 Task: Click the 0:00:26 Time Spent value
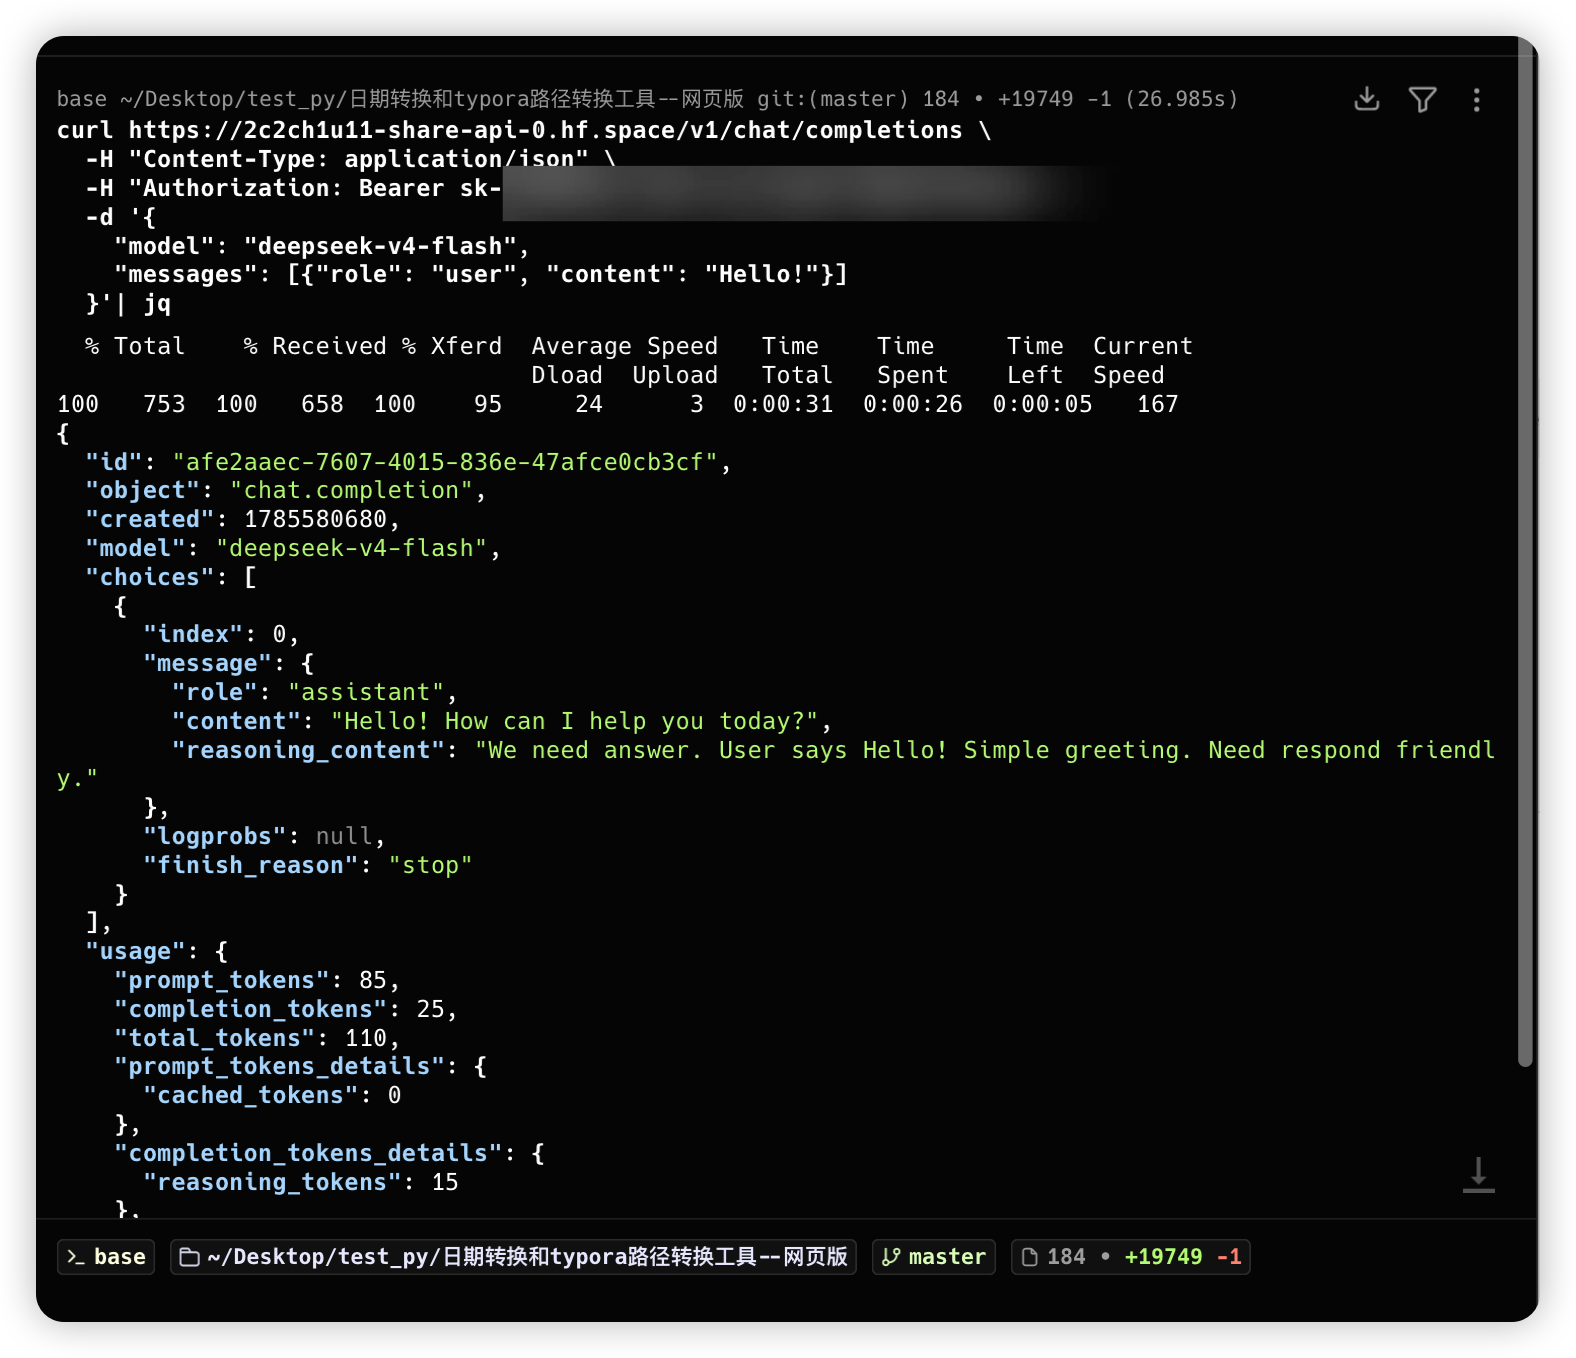913,404
